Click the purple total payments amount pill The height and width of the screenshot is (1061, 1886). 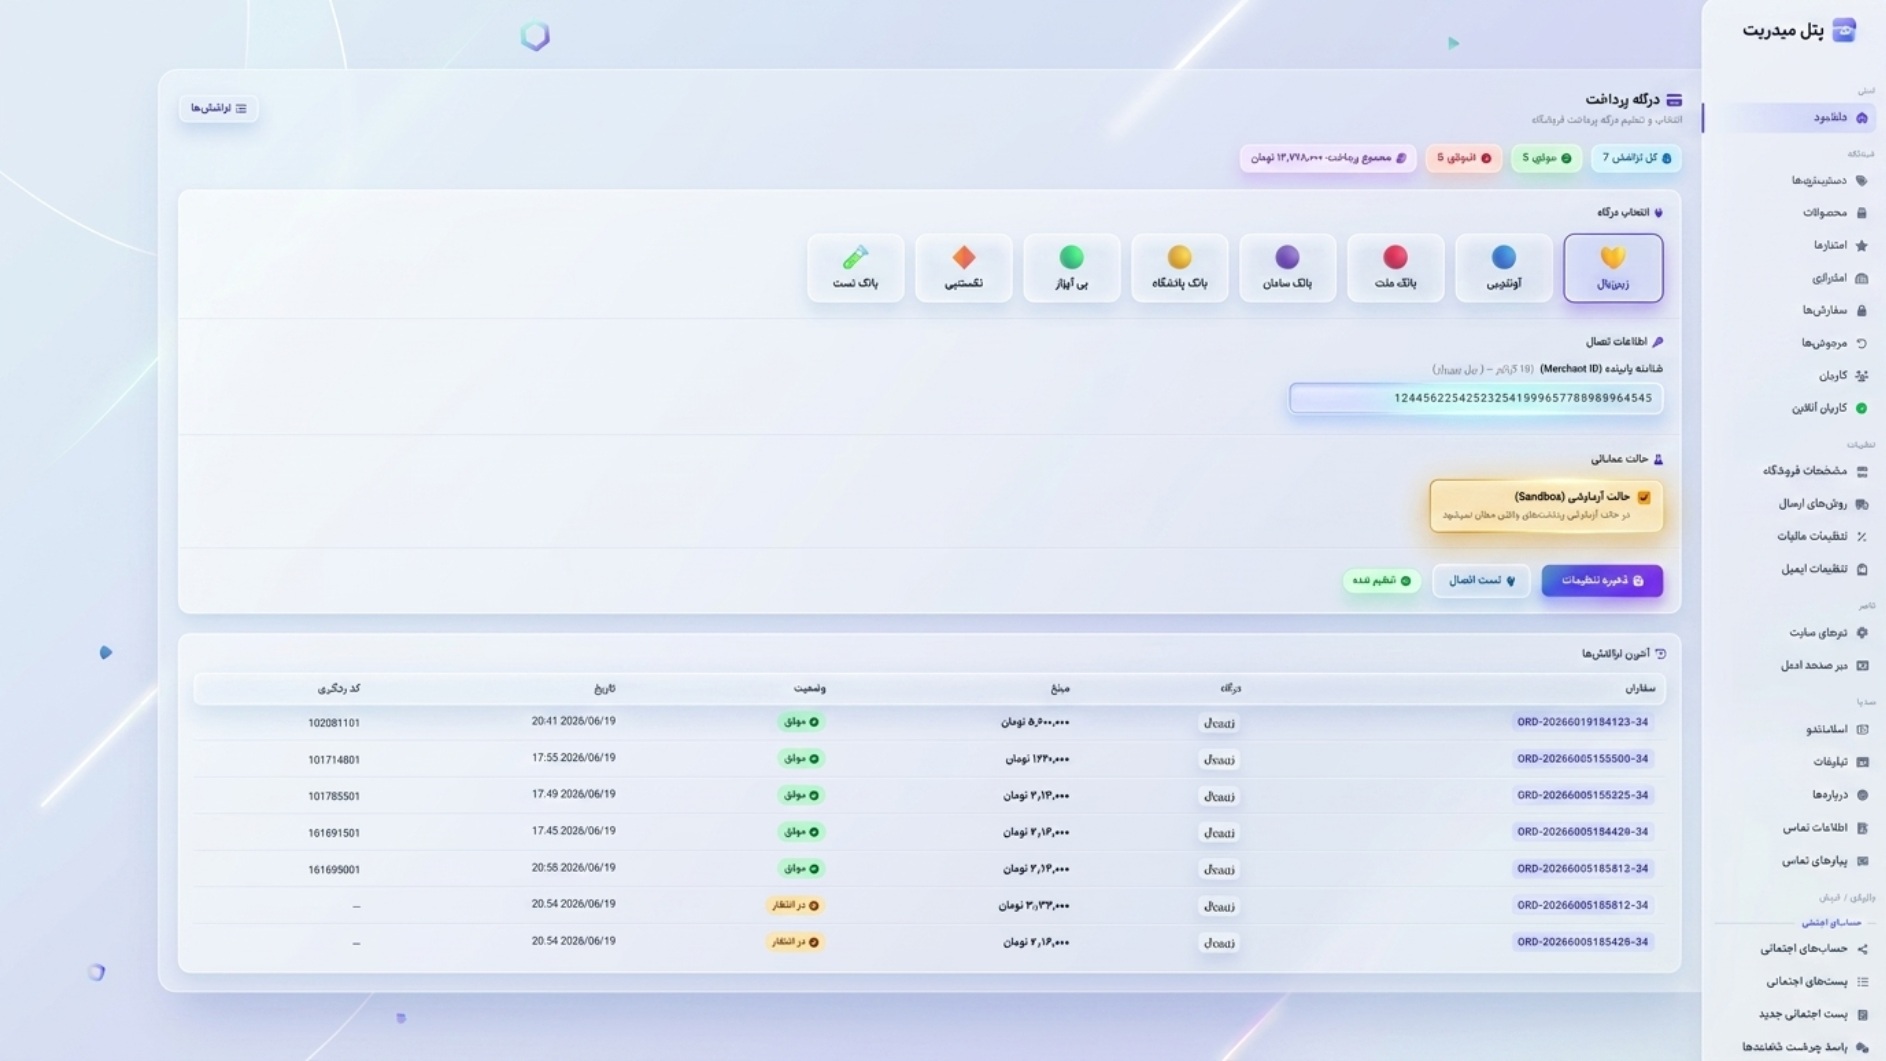click(x=1328, y=158)
